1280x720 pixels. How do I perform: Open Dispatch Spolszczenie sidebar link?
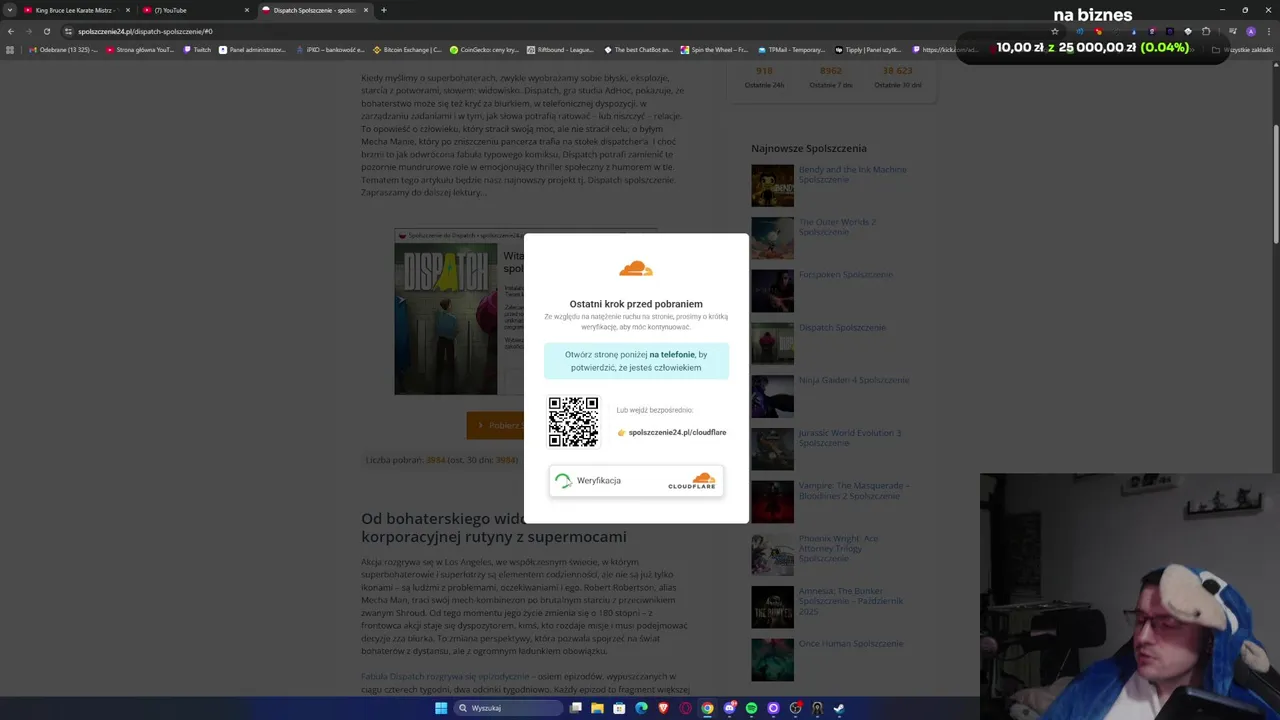[842, 327]
